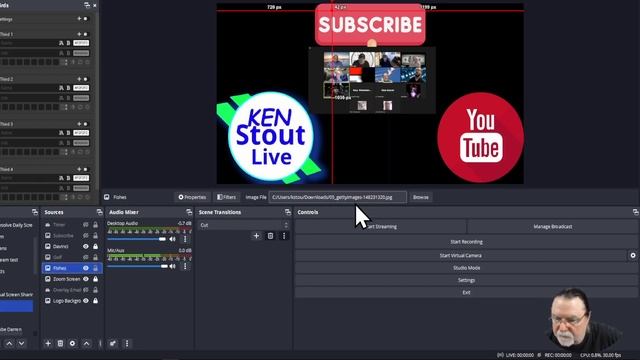Viewport: 640px width, 360px height.
Task: Show the hidden Subscribe source
Action: (x=86, y=236)
